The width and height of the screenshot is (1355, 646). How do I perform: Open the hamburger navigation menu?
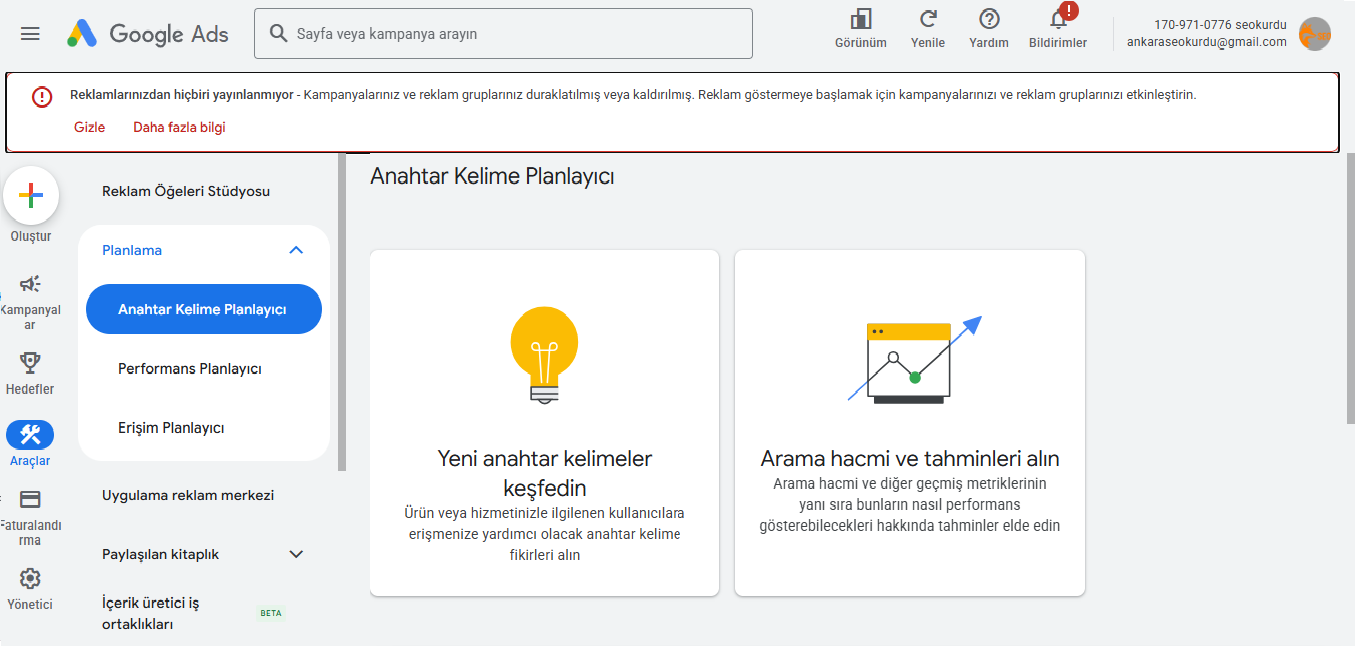[x=30, y=33]
